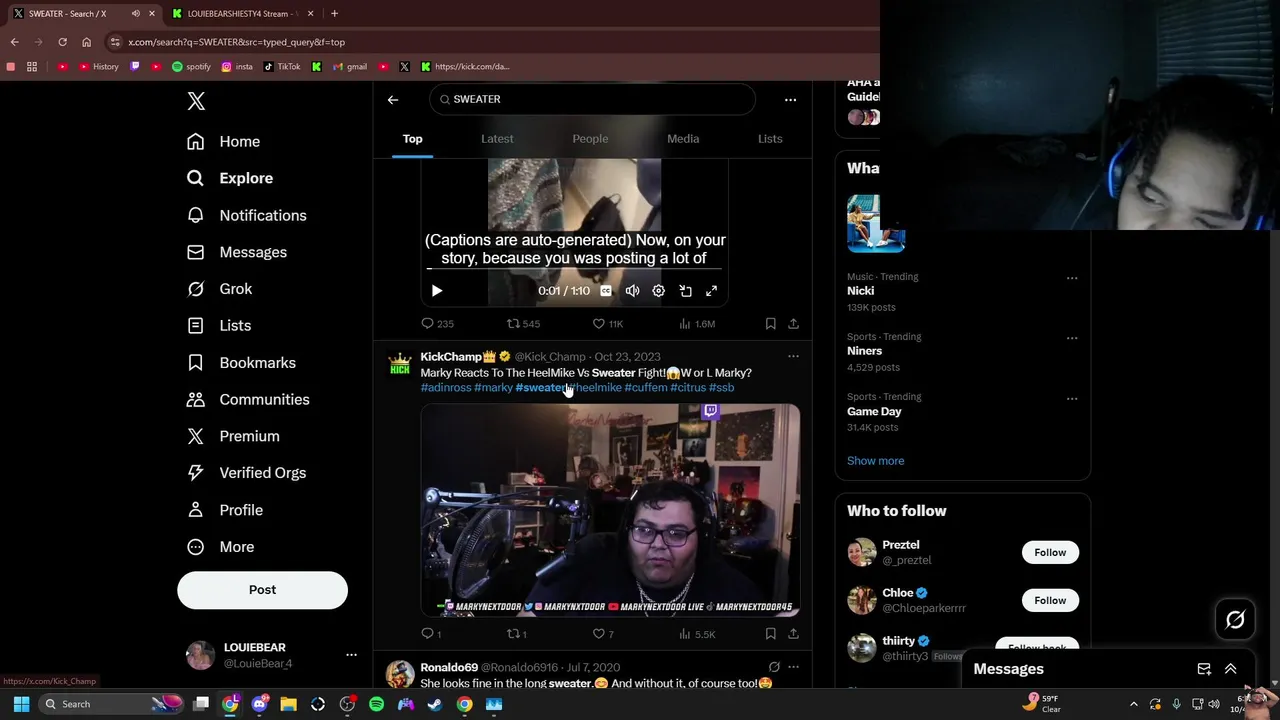This screenshot has height=720, width=1280.
Task: Switch to the Lists search tab
Action: (x=770, y=139)
